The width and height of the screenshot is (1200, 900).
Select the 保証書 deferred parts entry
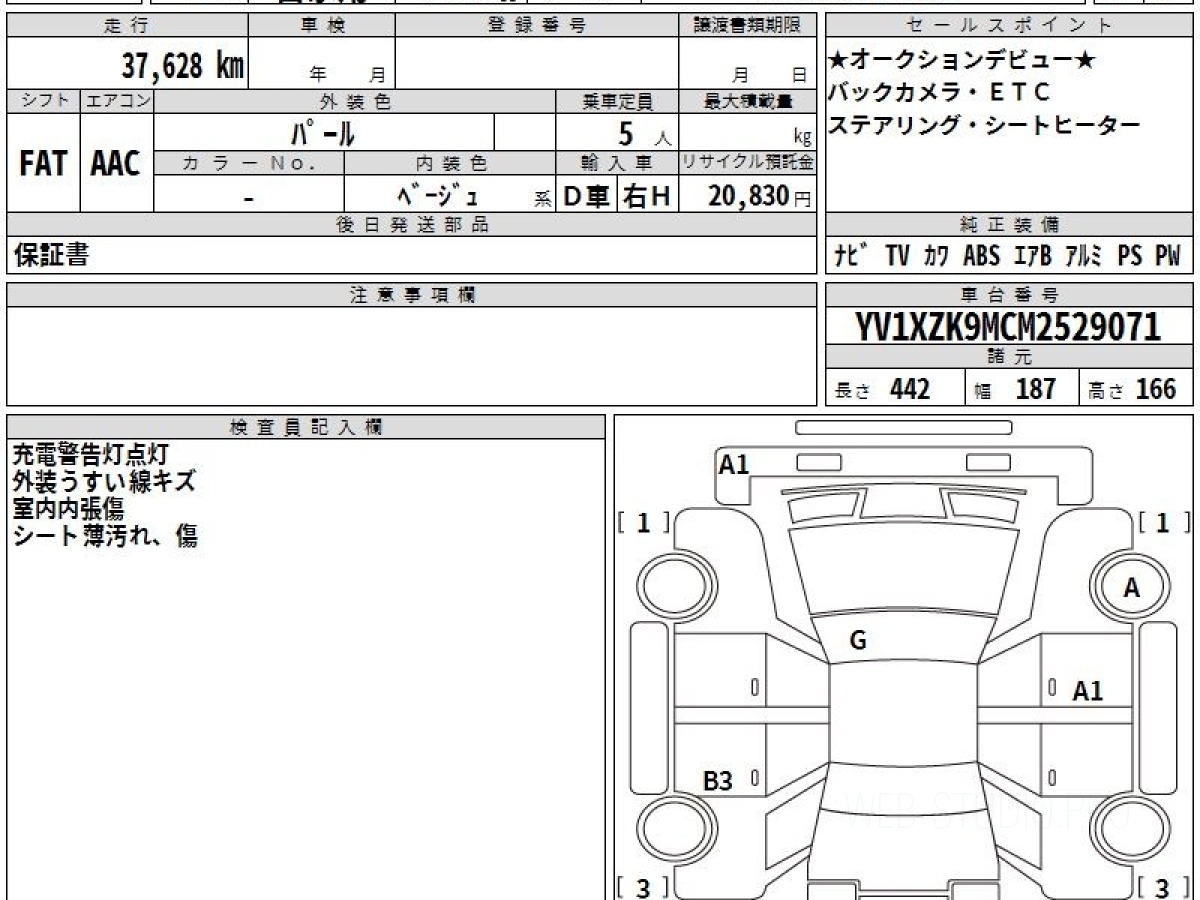pyautogui.click(x=50, y=256)
